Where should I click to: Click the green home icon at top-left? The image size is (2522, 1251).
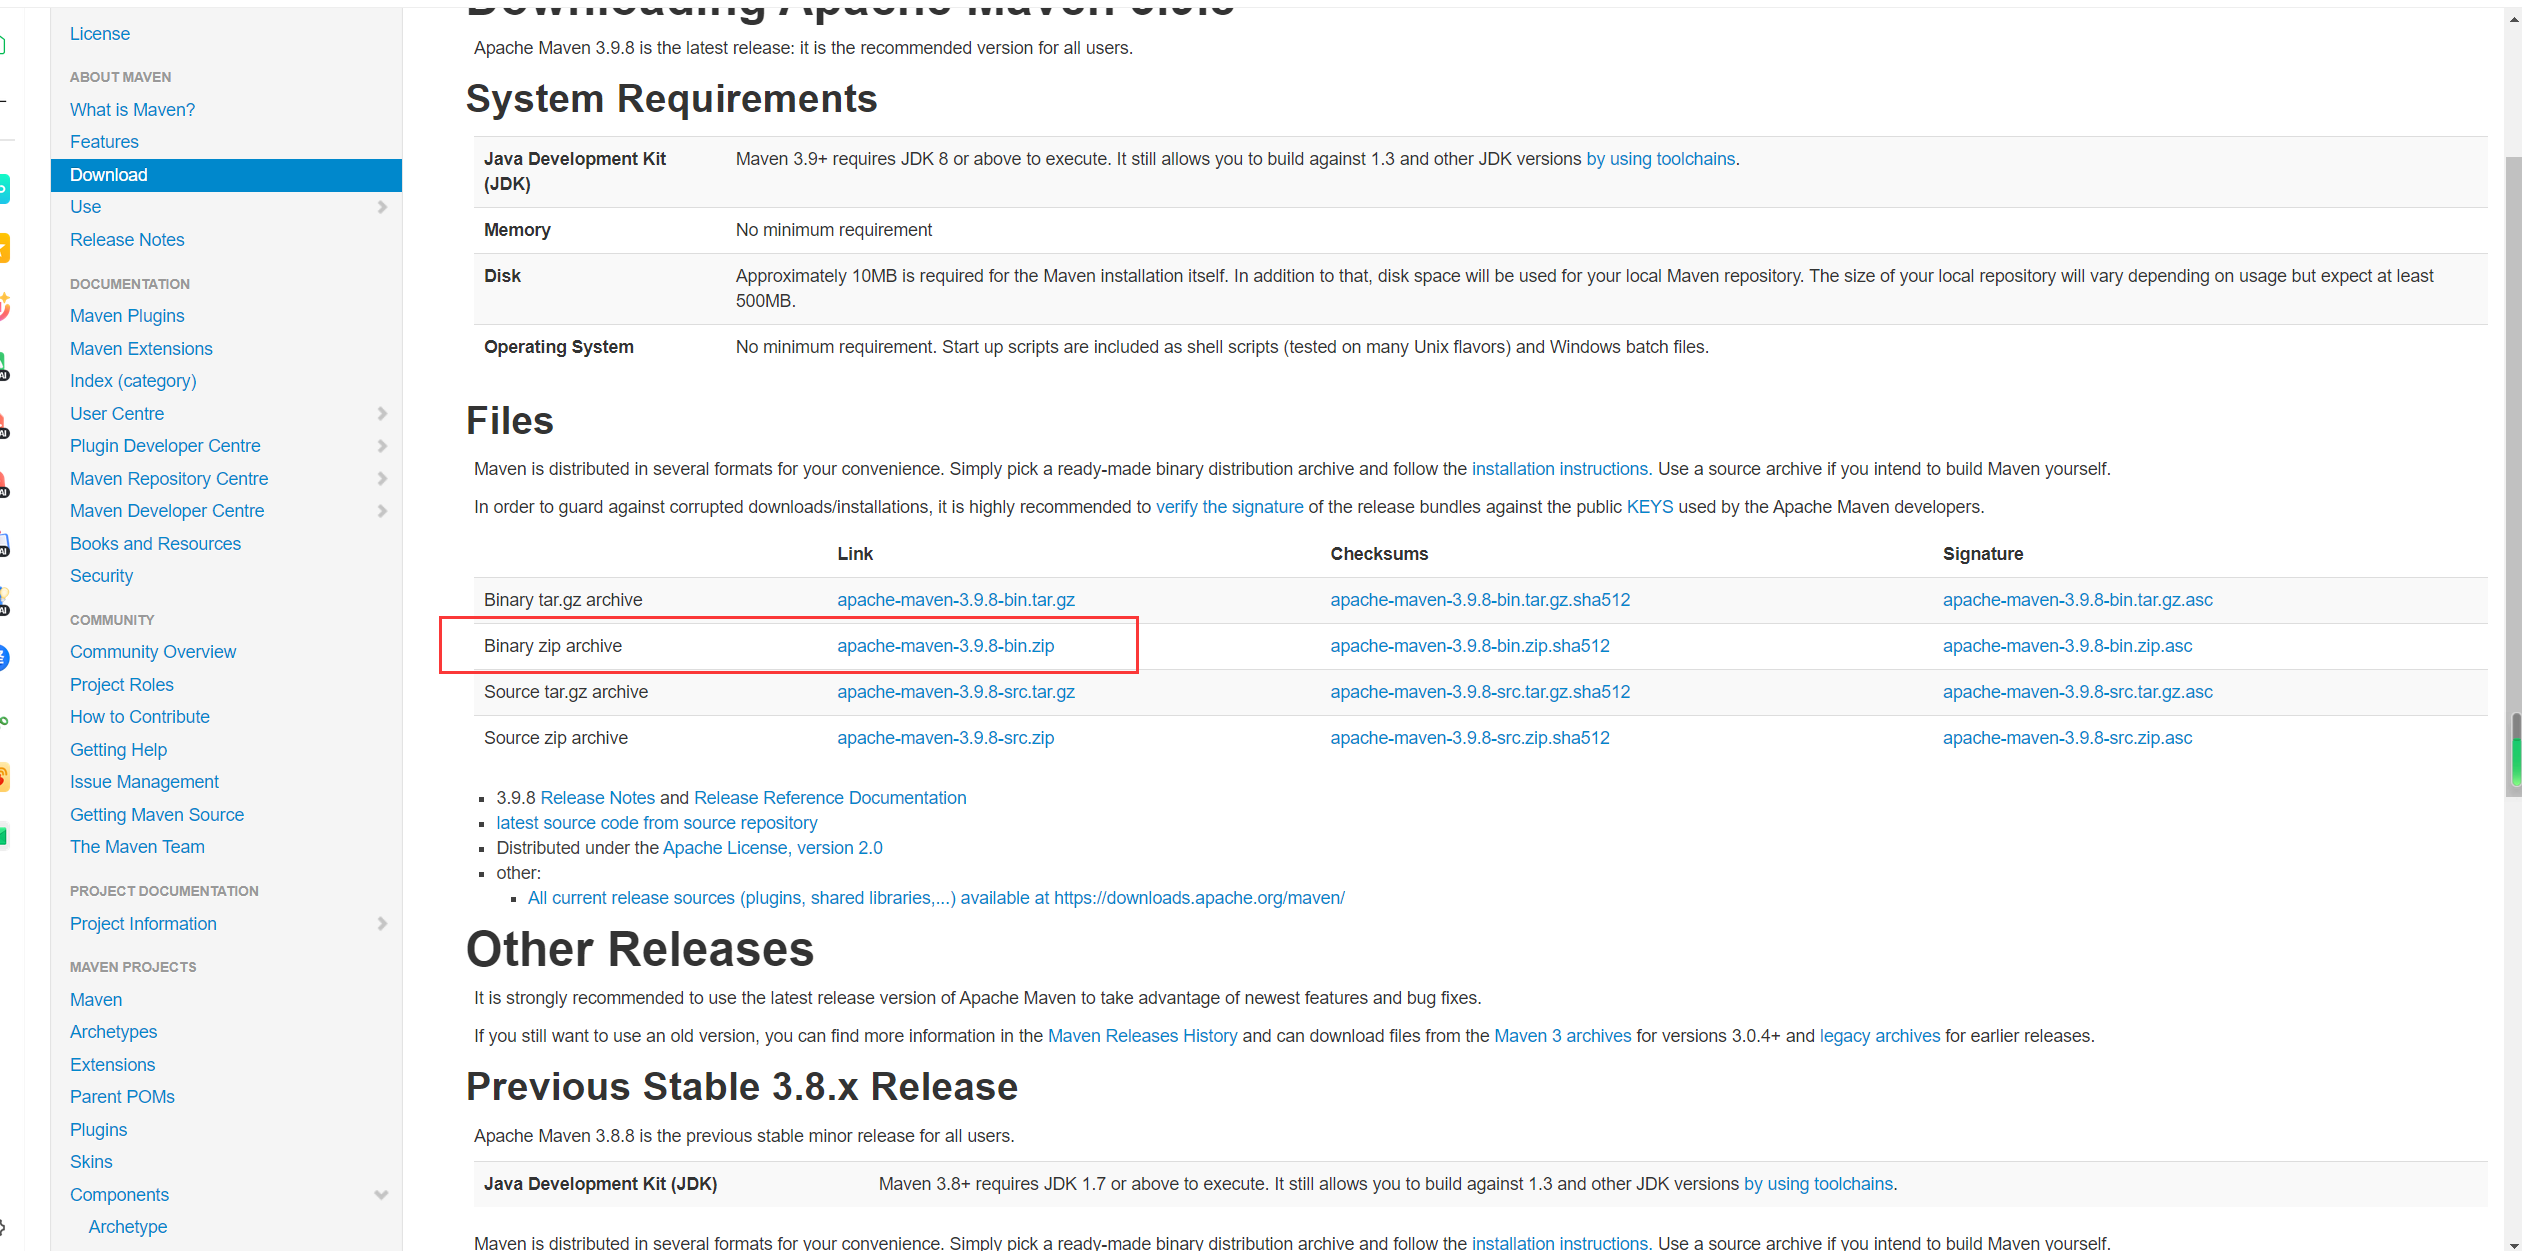4,44
